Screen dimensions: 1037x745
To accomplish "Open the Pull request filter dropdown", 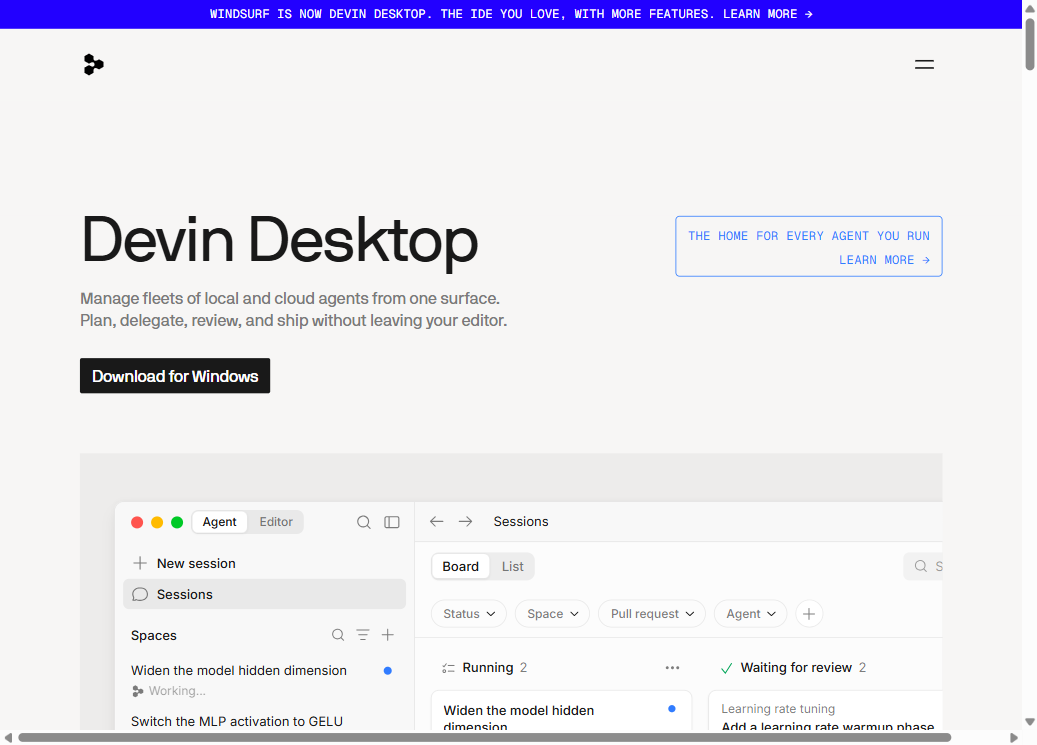I will tap(652, 614).
